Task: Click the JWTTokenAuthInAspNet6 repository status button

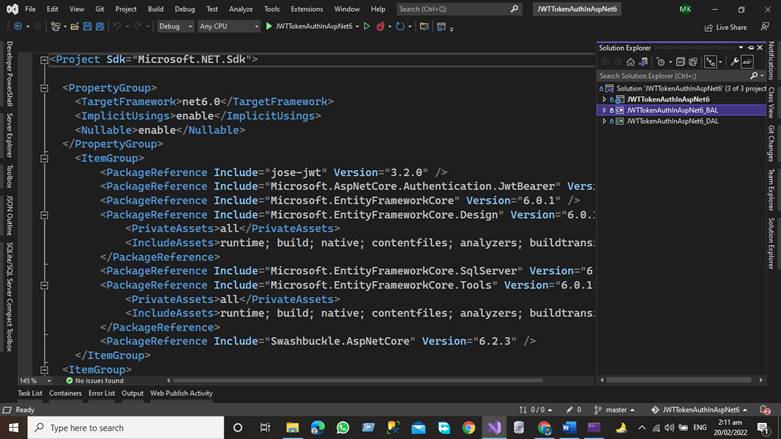Action: click(x=699, y=410)
